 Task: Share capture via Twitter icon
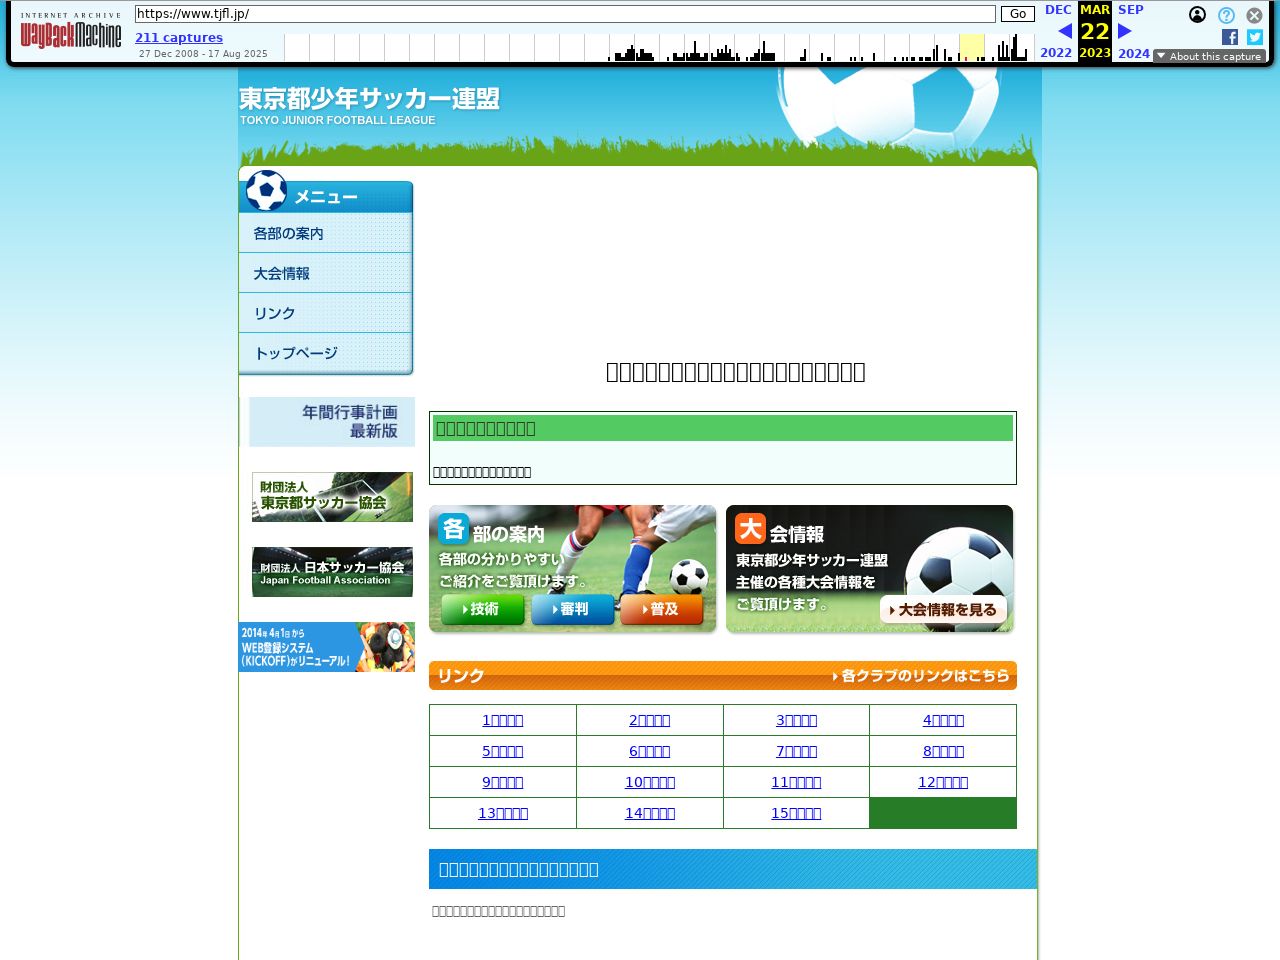click(x=1255, y=37)
